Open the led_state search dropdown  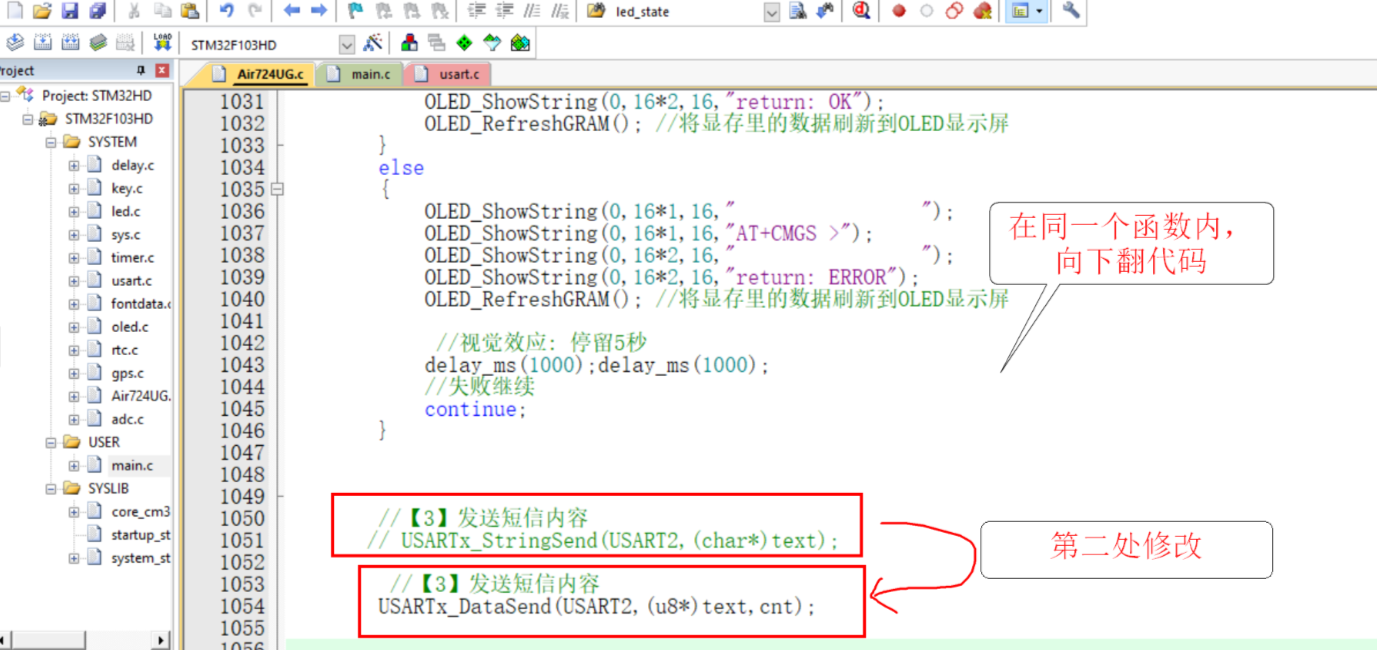(772, 12)
